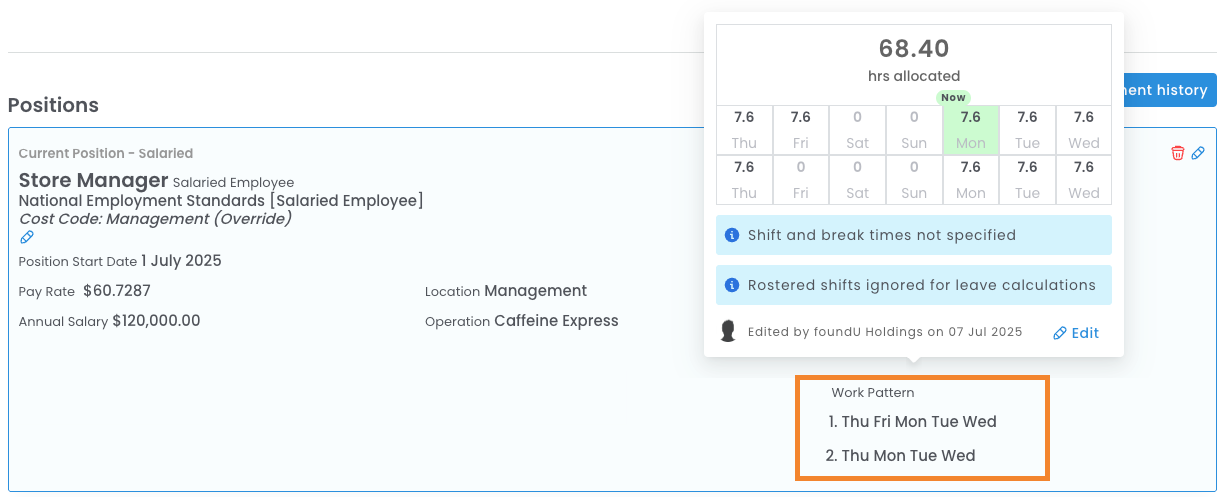This screenshot has height=498, width=1224.
Task: Click info icon beside shift times notice
Action: [731, 235]
